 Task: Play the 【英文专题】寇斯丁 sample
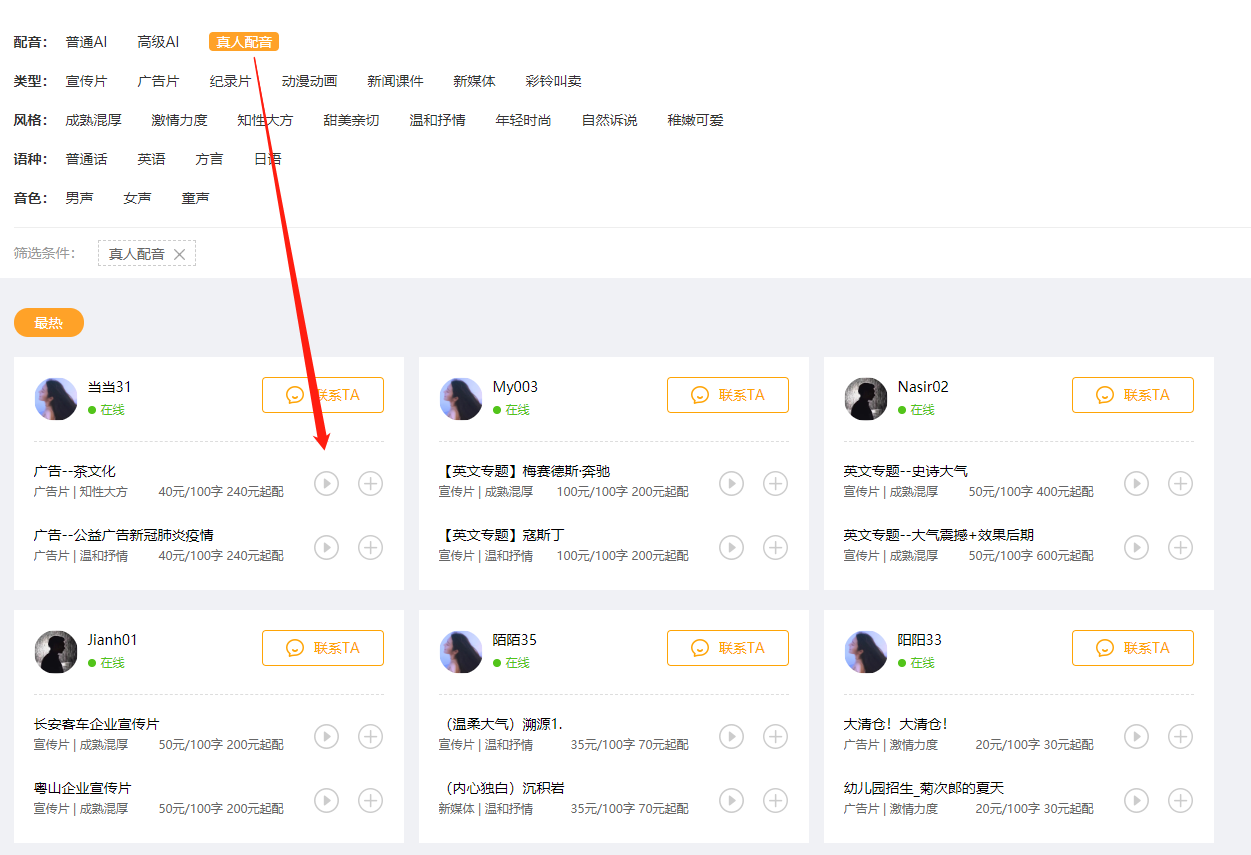point(731,547)
